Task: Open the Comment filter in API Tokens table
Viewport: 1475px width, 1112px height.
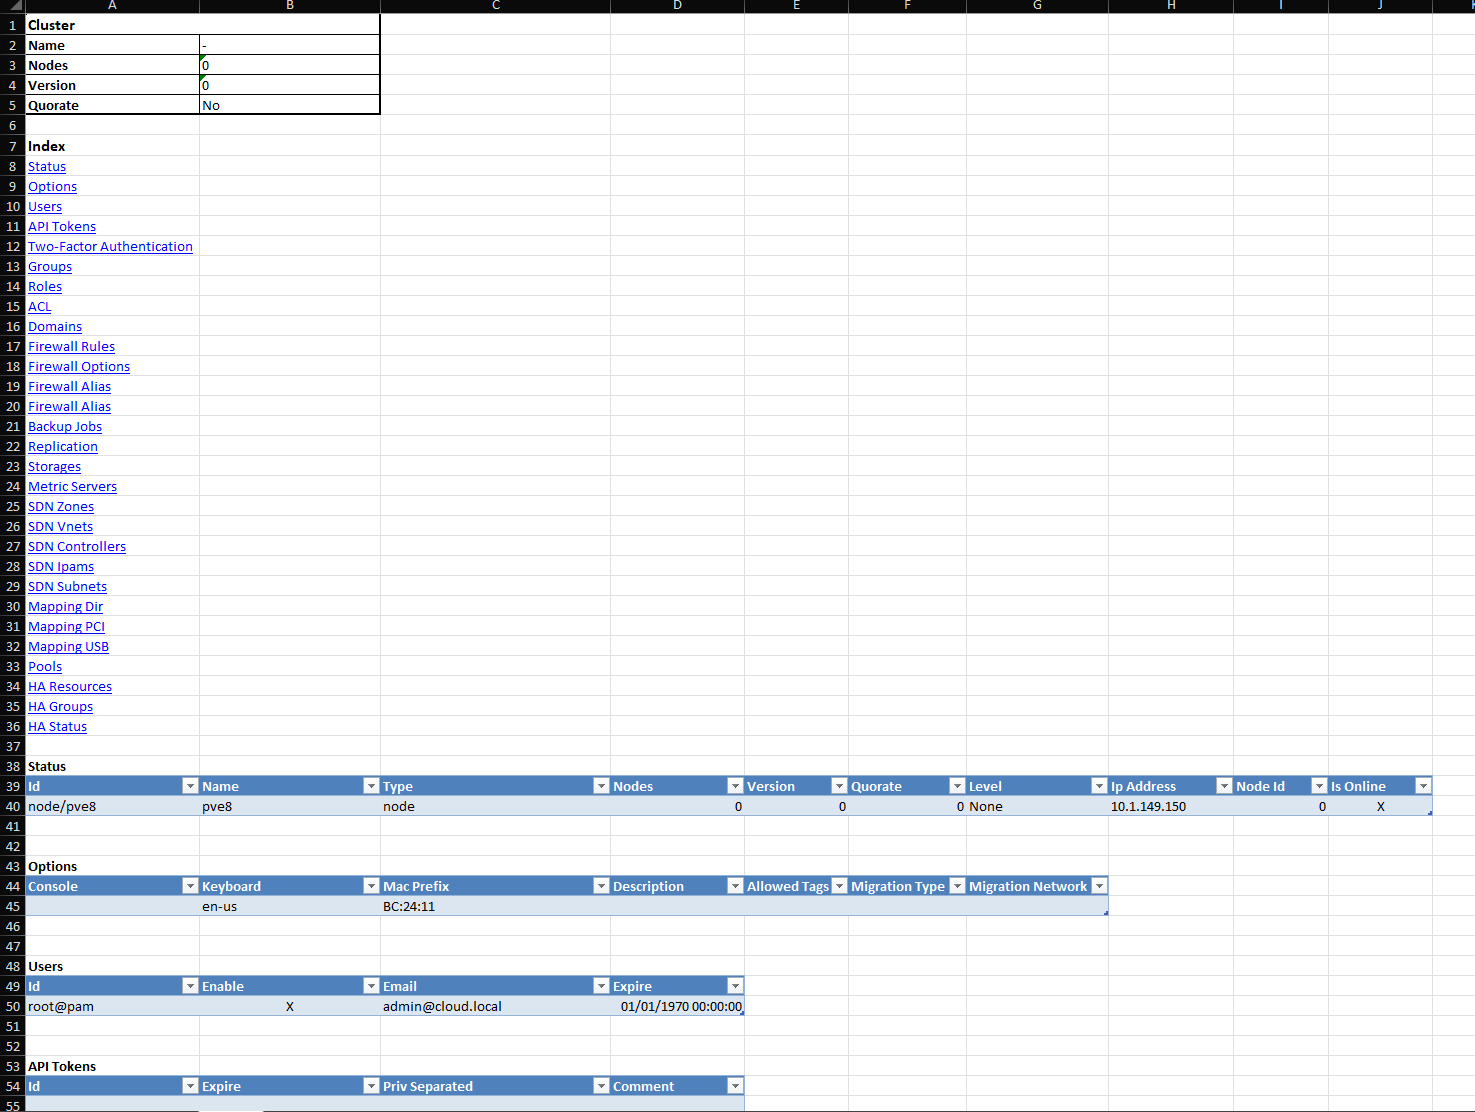Action: click(735, 1086)
